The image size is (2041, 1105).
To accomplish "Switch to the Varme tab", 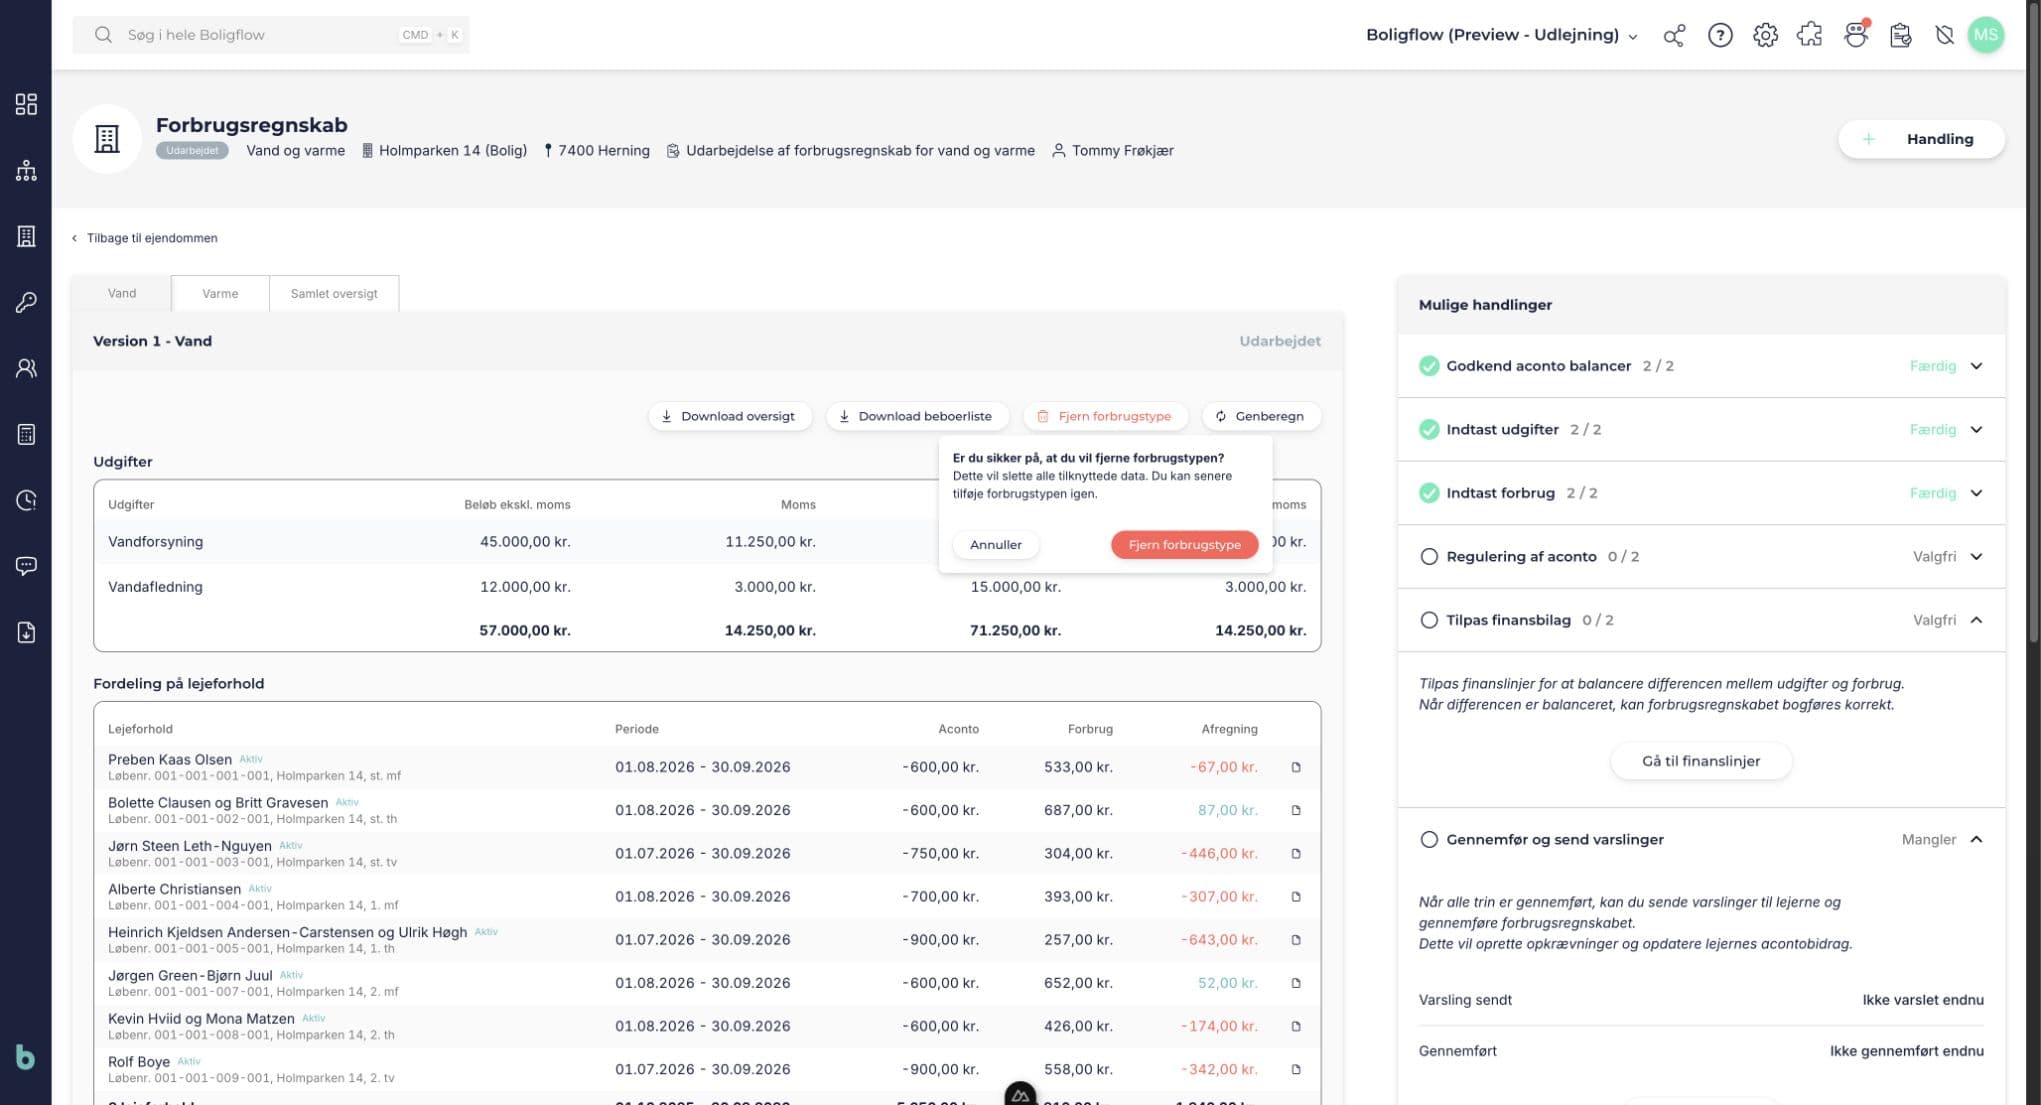I will tap(220, 293).
